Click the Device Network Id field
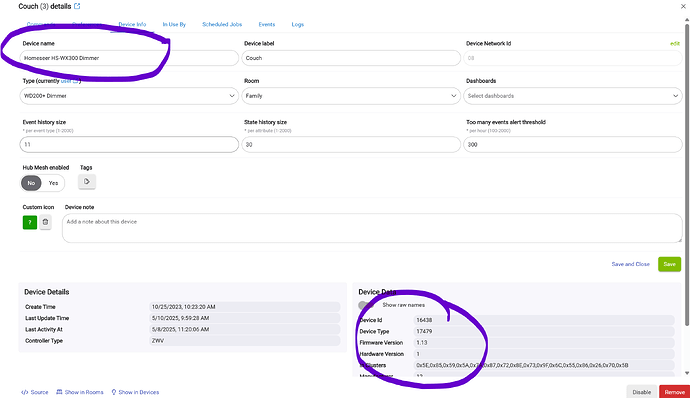 point(573,58)
